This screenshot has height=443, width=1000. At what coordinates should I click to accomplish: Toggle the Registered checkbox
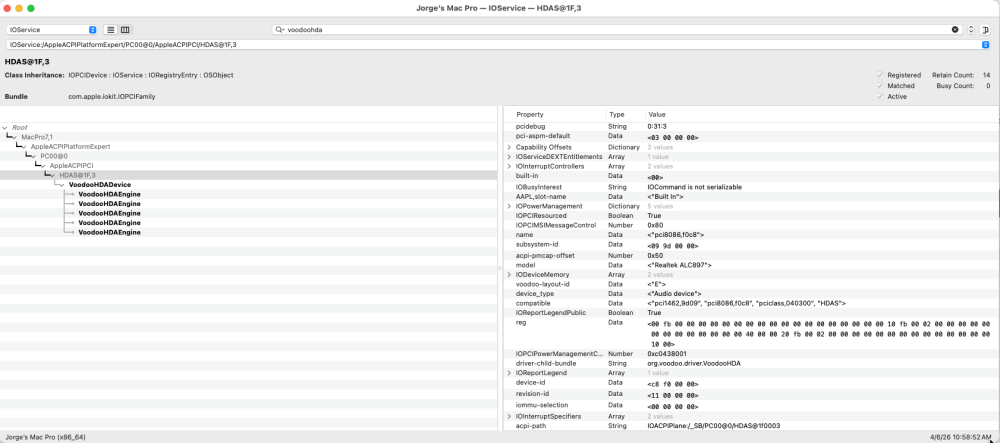pos(880,75)
